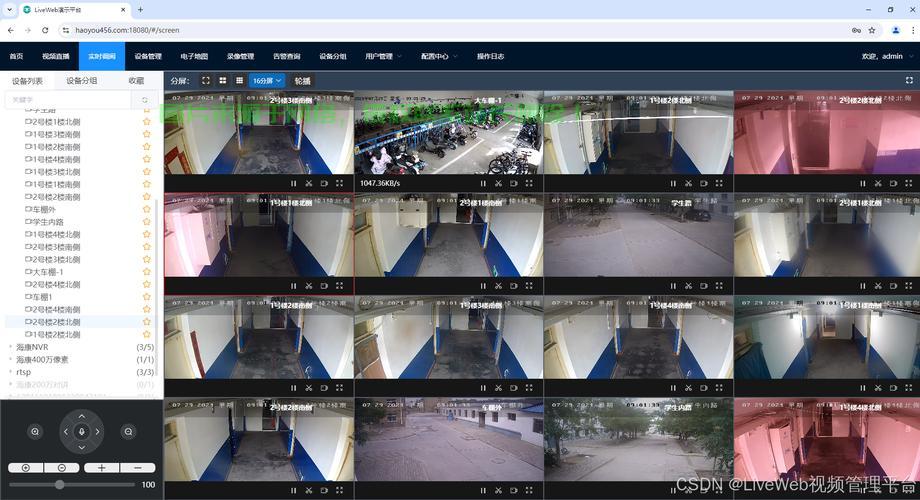920x500 pixels.
Task: Favorite the 2号楼1楼北侧 camera star
Action: 147,121
